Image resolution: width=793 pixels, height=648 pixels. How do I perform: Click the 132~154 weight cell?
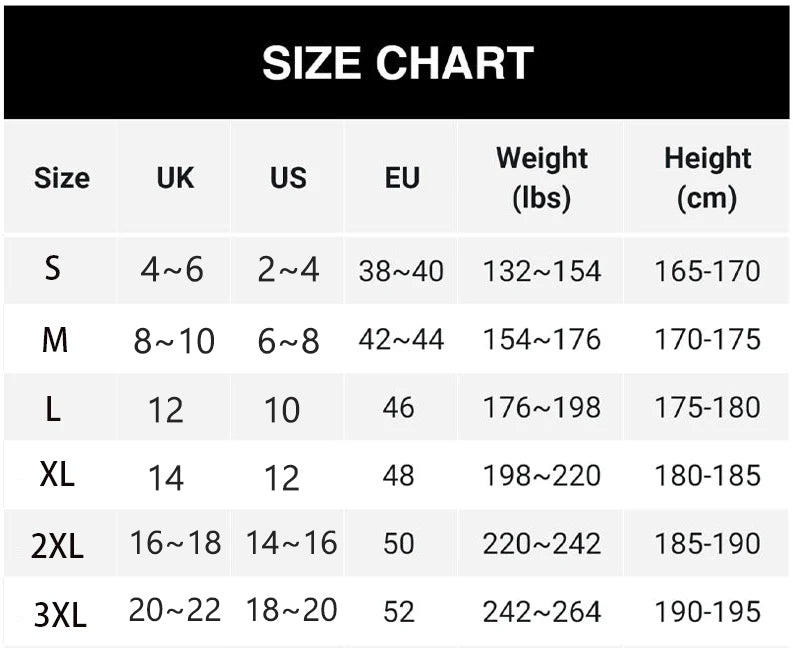point(542,271)
